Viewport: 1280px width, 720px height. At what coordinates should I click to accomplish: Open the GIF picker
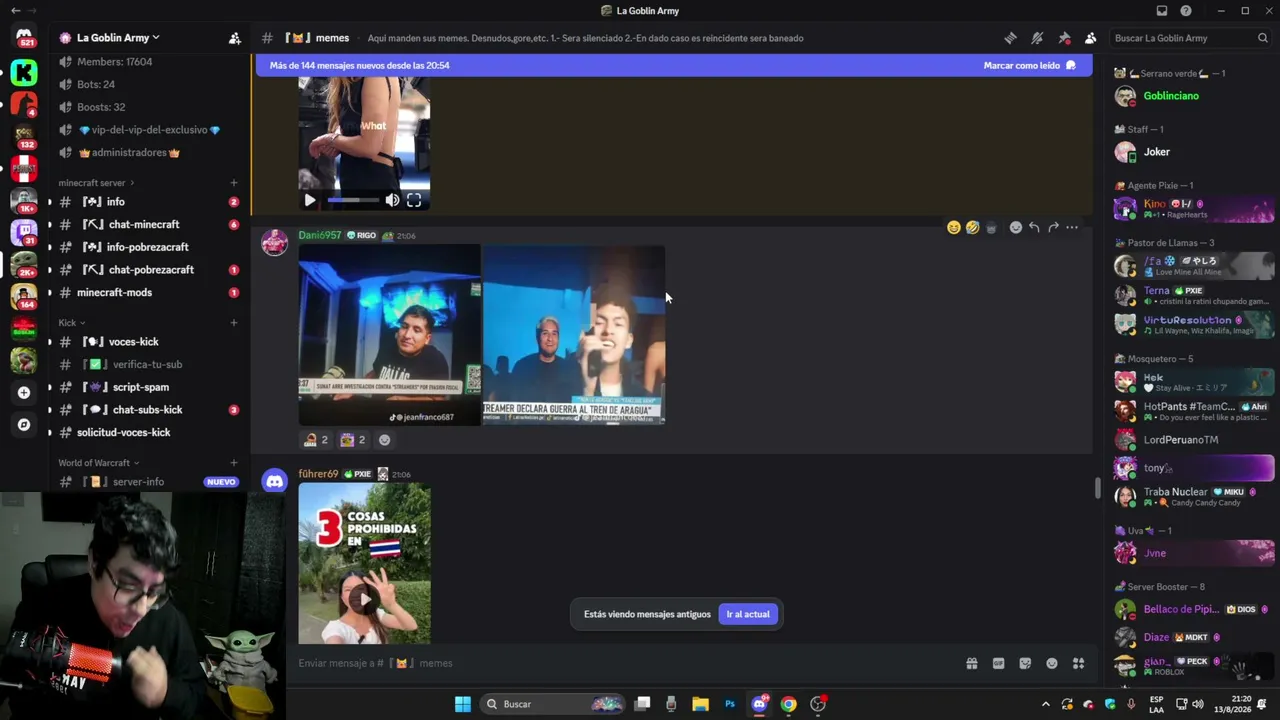(998, 663)
